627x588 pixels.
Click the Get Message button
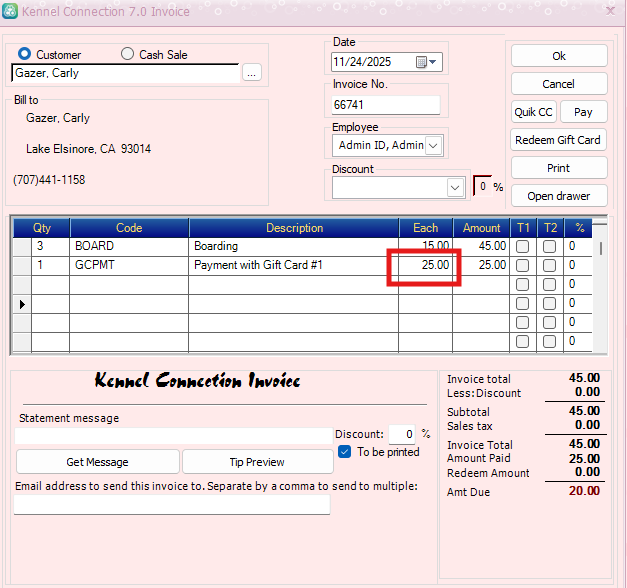[97, 462]
